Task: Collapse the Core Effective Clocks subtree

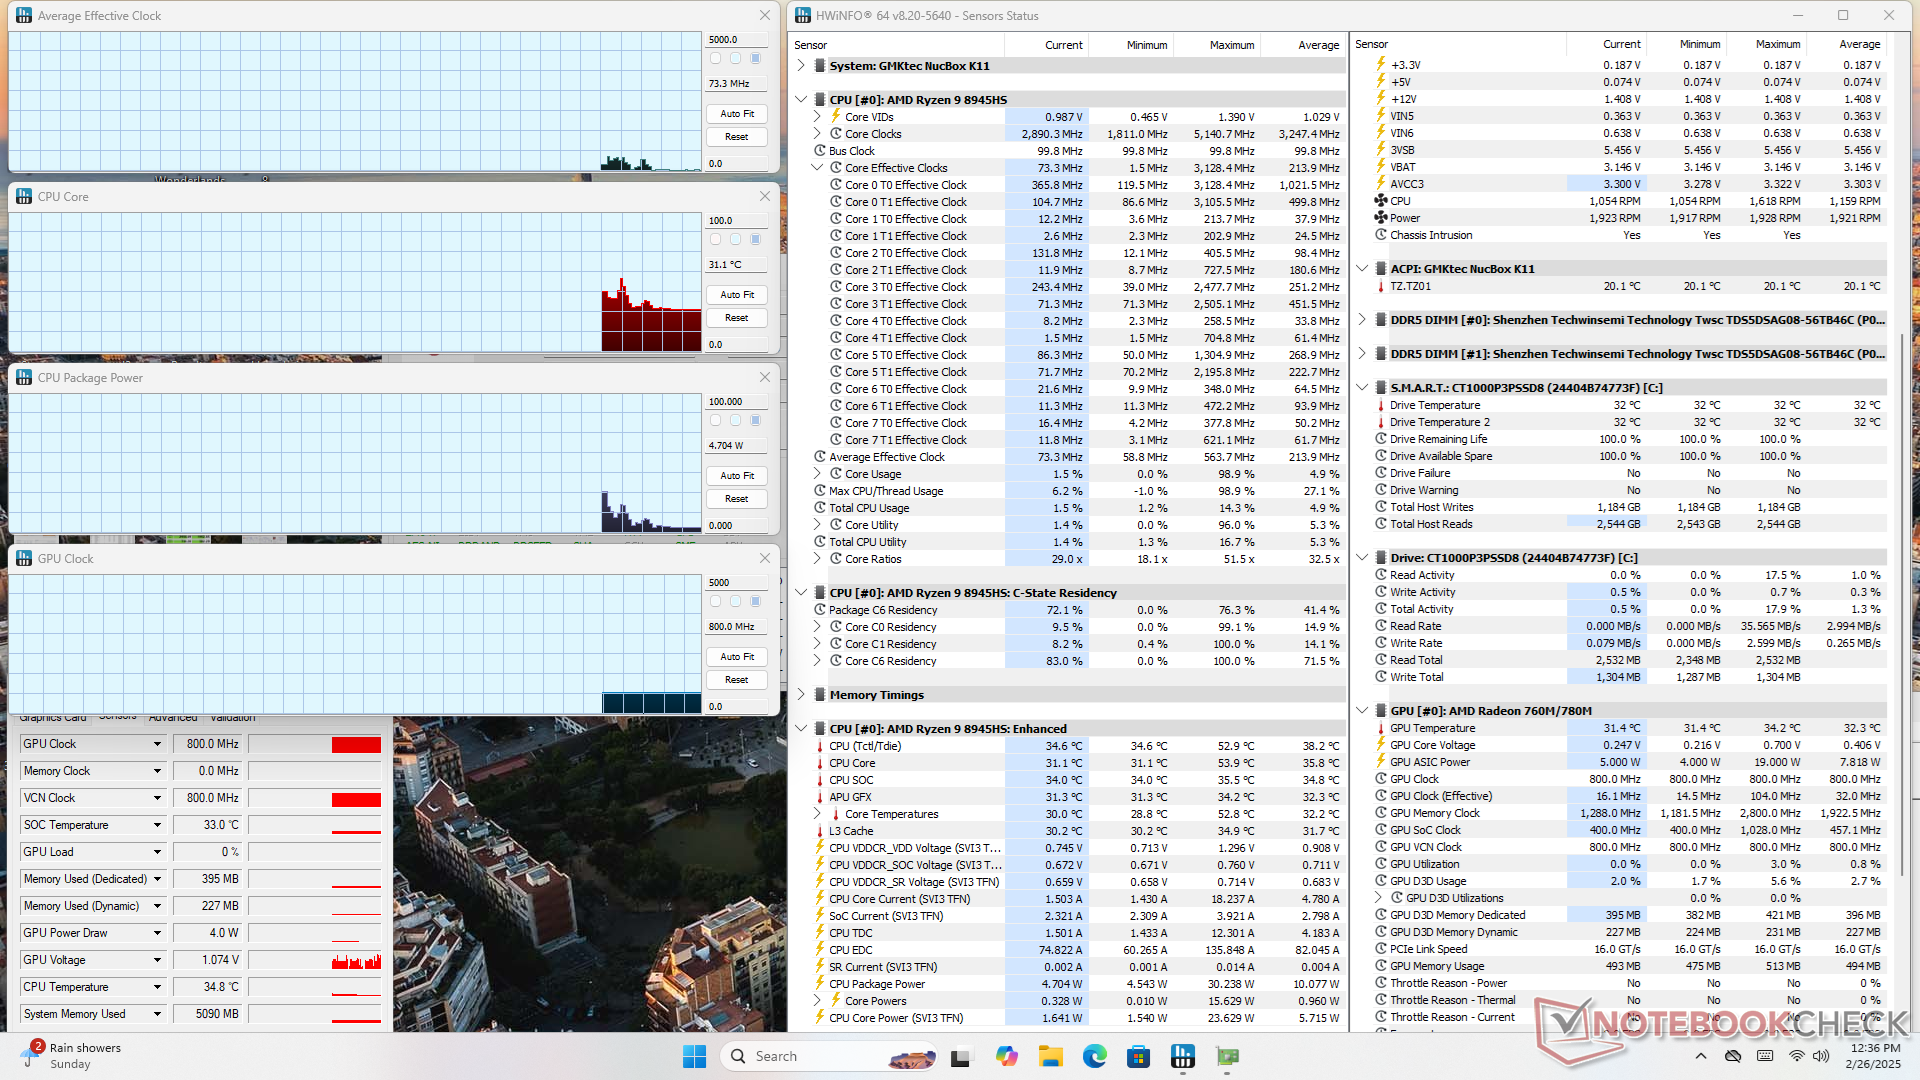Action: (x=817, y=168)
